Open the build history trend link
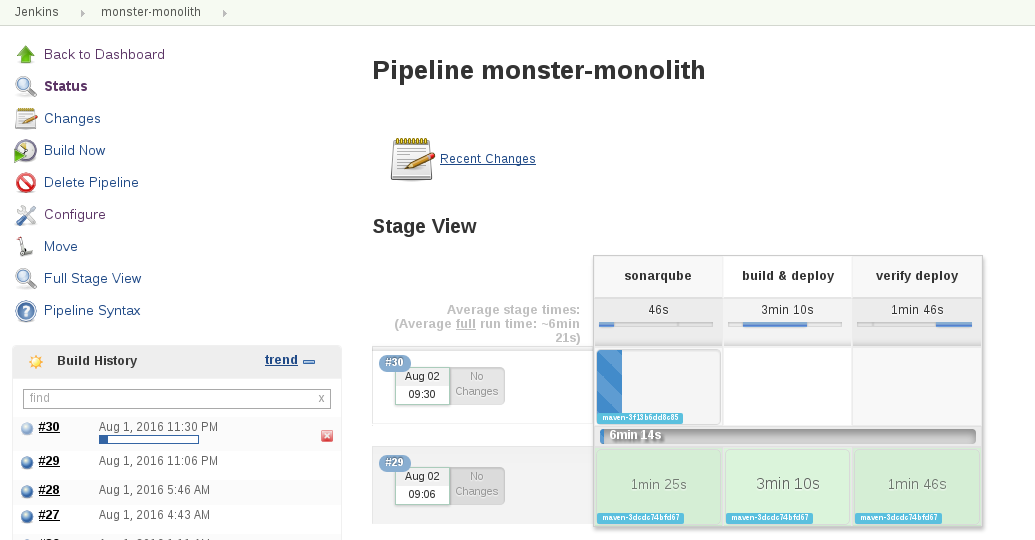Viewport: 1035px width, 540px height. click(x=281, y=360)
